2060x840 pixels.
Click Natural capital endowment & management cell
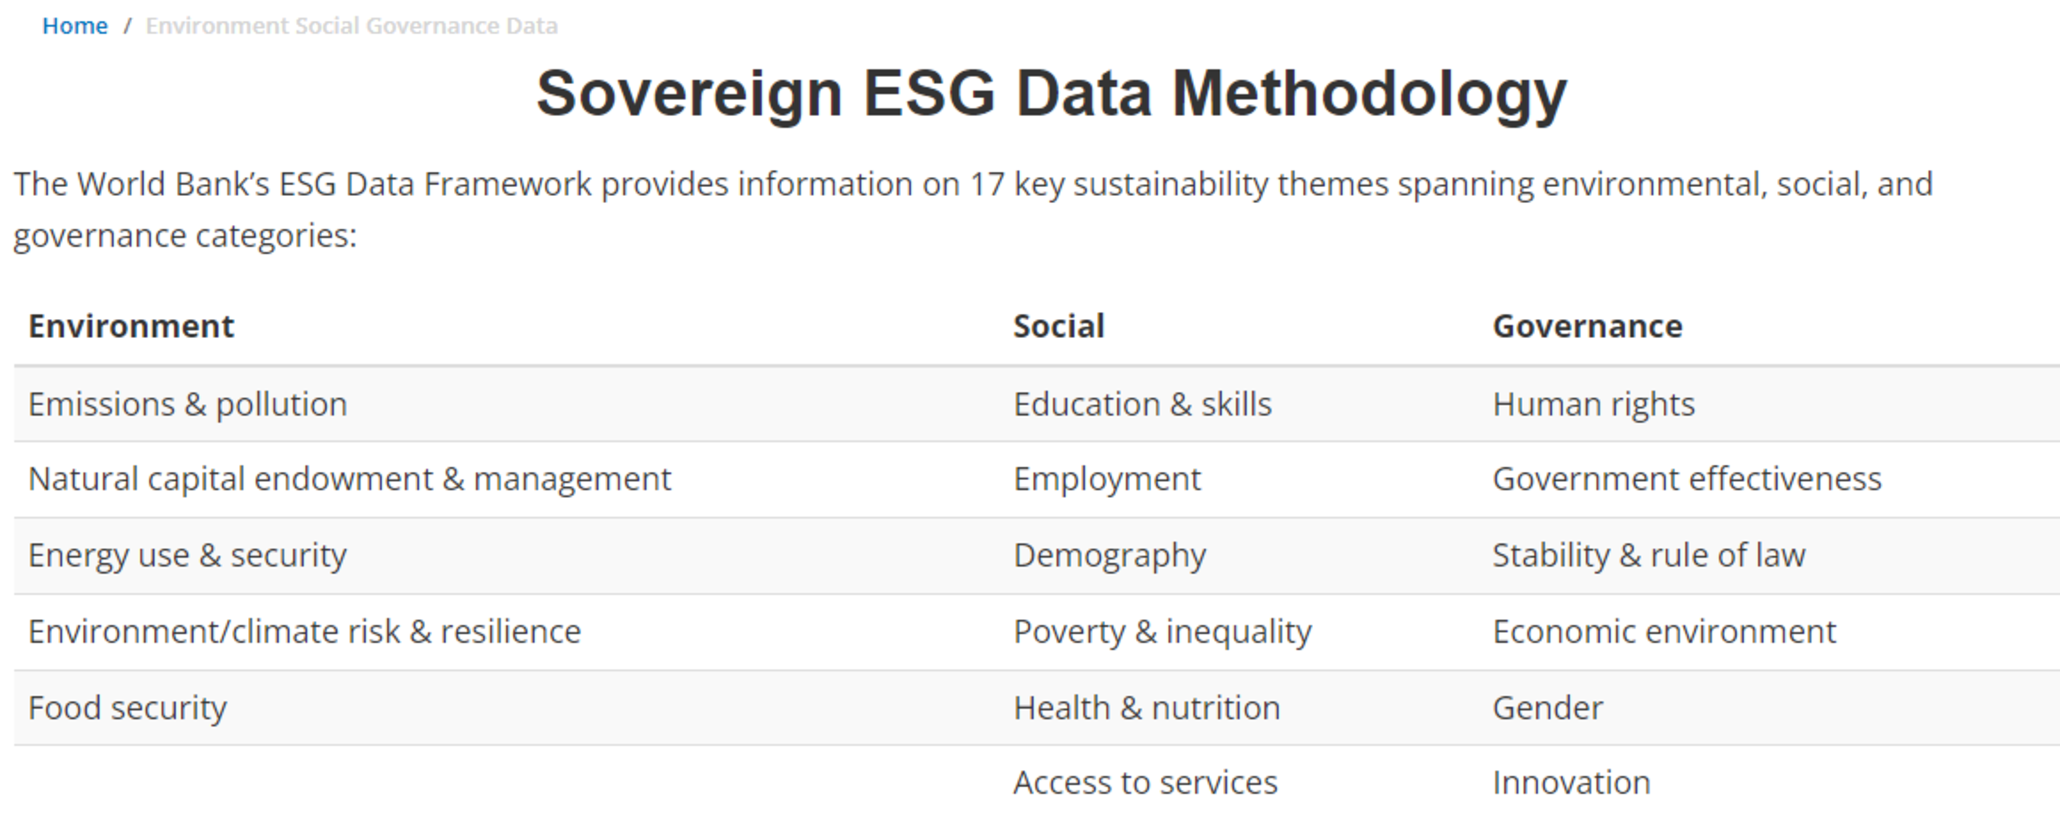tap(350, 480)
